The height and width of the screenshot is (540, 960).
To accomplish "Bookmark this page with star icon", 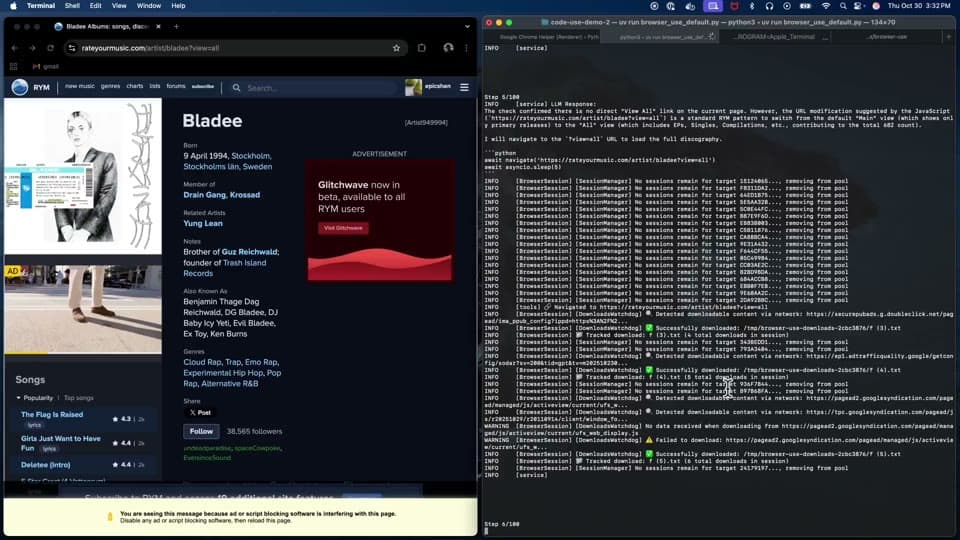I will click(x=396, y=48).
